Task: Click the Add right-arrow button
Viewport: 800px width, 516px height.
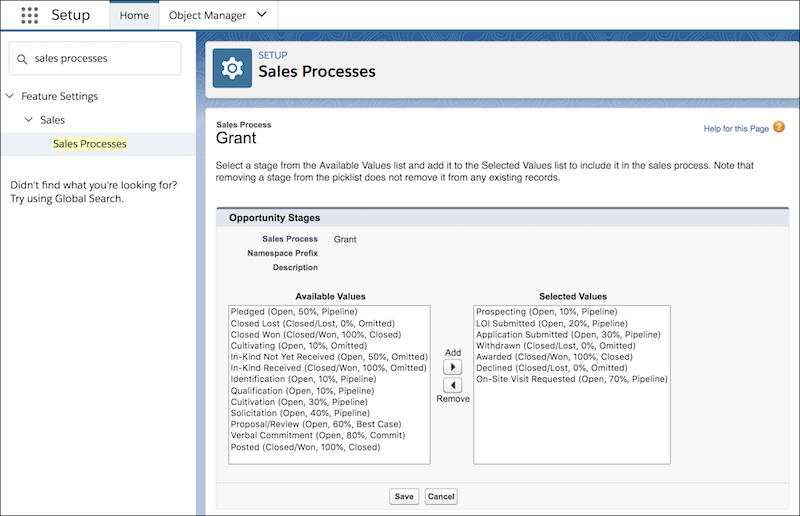Action: point(453,367)
